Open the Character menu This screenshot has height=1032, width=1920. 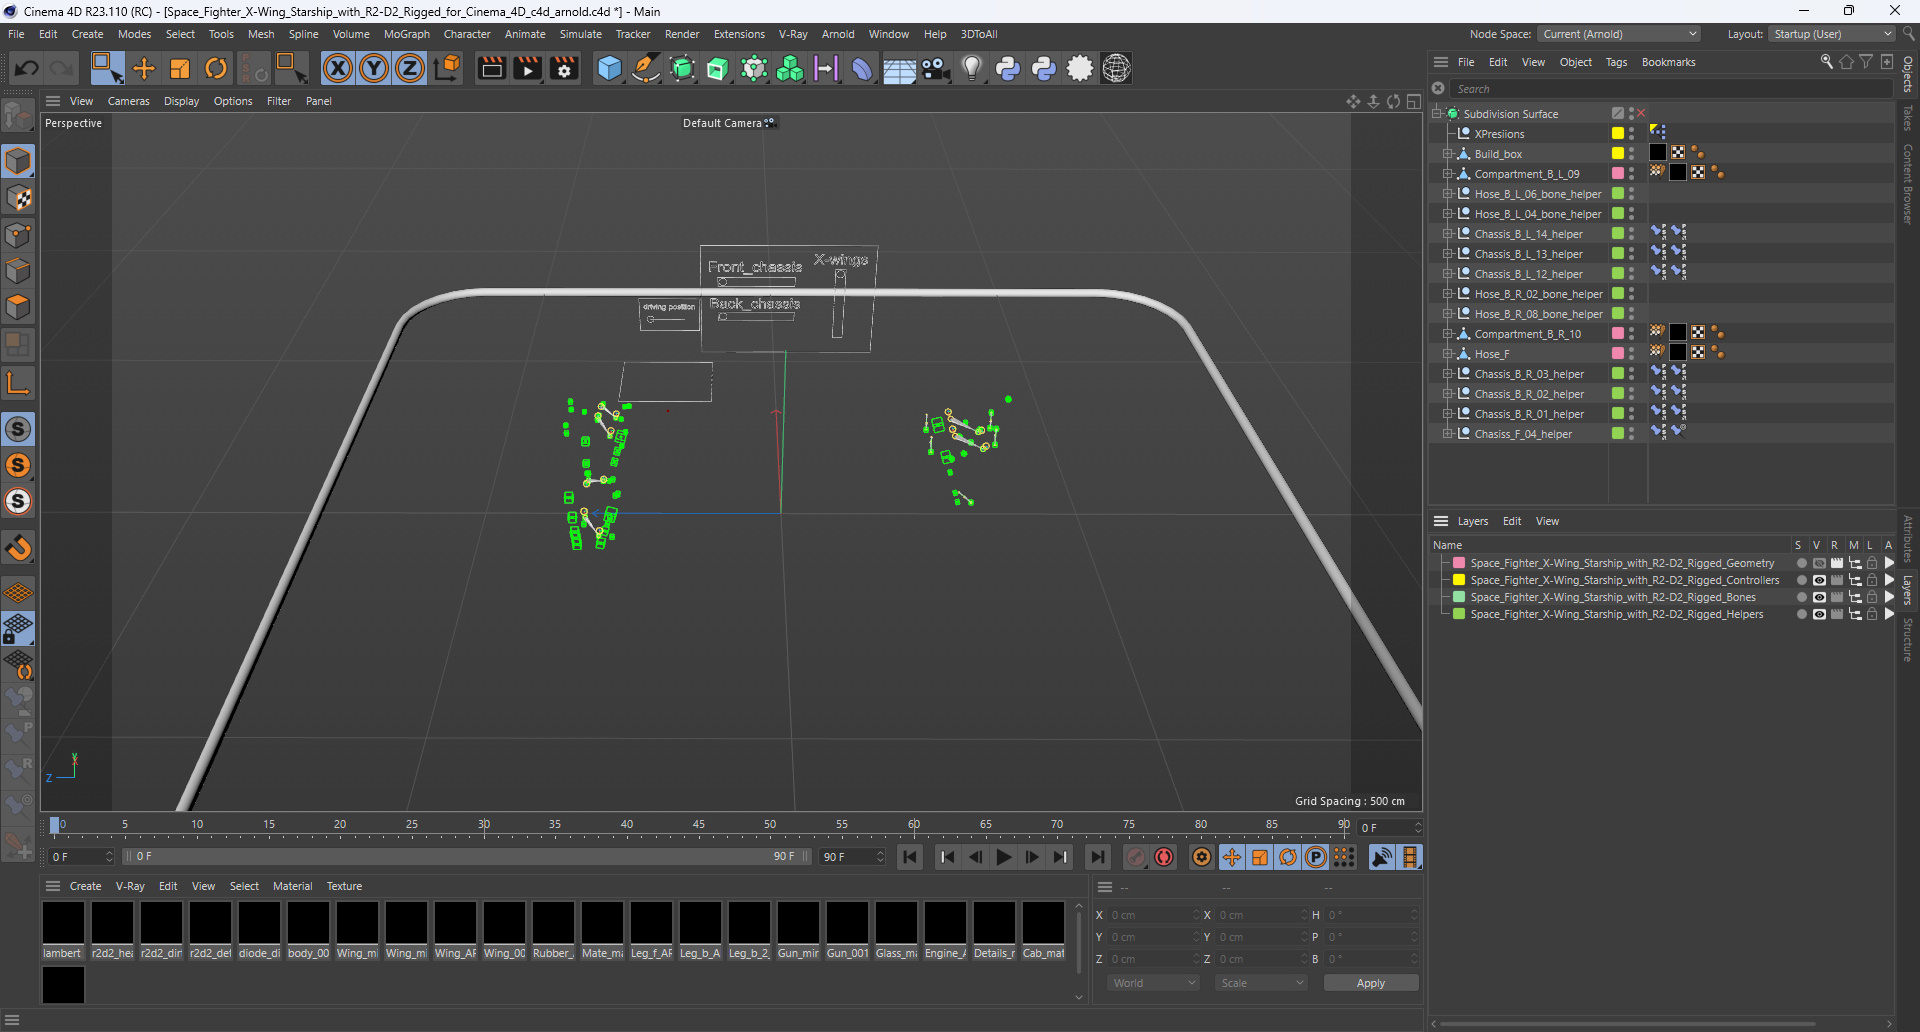click(x=467, y=34)
